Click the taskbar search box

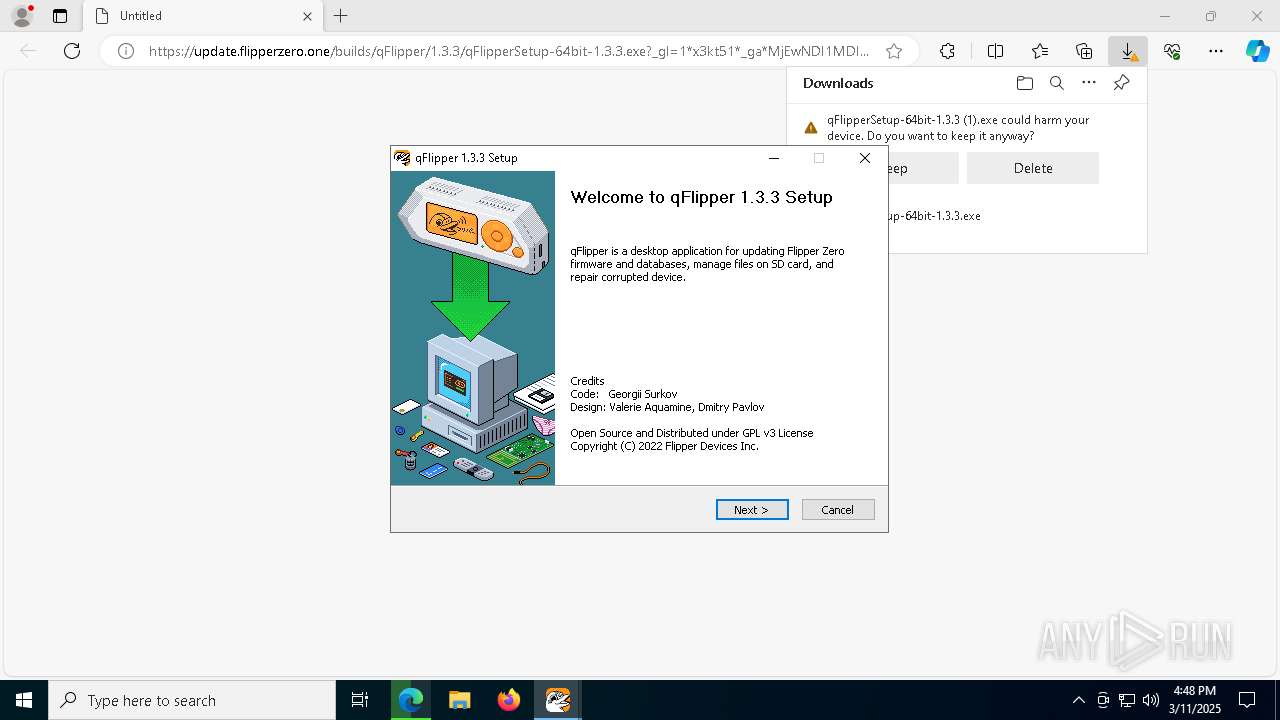tap(192, 700)
